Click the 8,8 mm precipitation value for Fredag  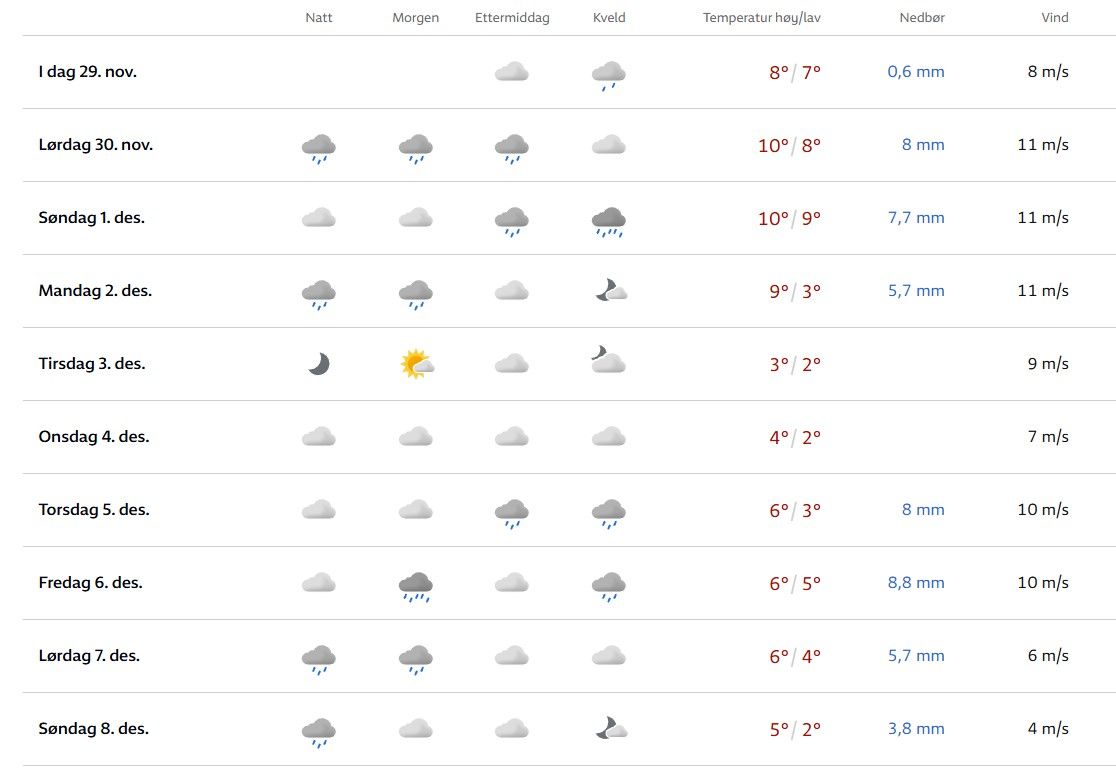click(x=916, y=583)
